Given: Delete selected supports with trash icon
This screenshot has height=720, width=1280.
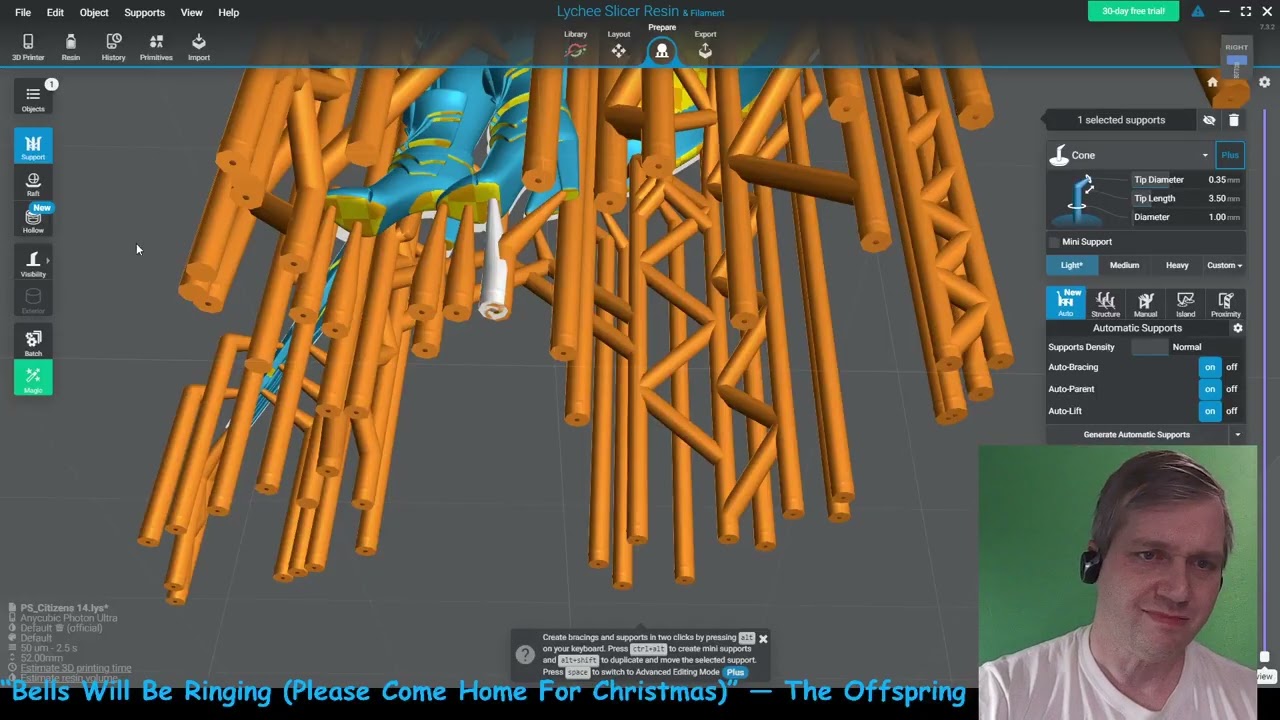Looking at the screenshot, I should point(1233,120).
